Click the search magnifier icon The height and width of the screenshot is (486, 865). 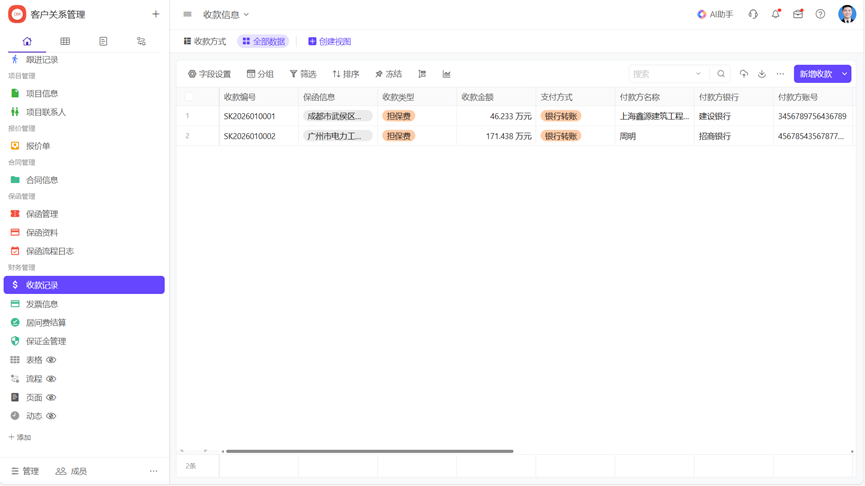click(x=721, y=74)
